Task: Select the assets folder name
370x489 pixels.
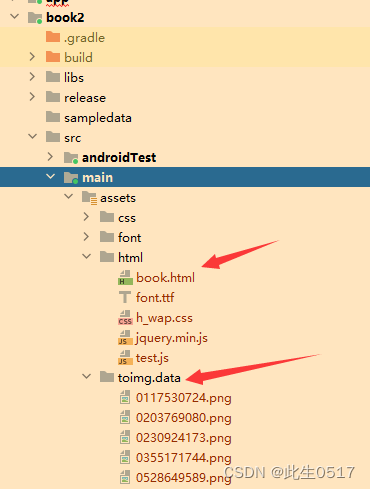Action: tap(118, 198)
